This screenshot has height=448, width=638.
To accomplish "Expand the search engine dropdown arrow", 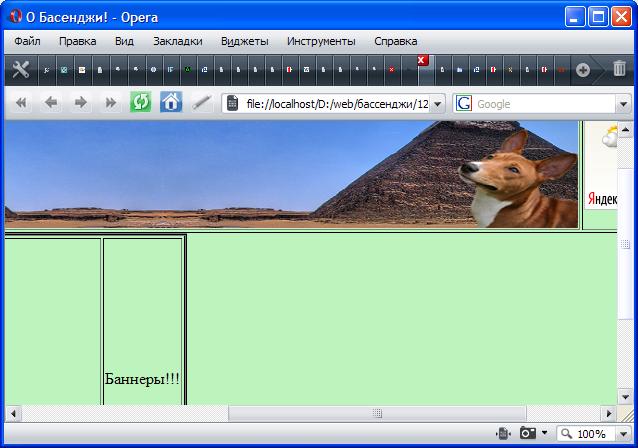I will (623, 104).
